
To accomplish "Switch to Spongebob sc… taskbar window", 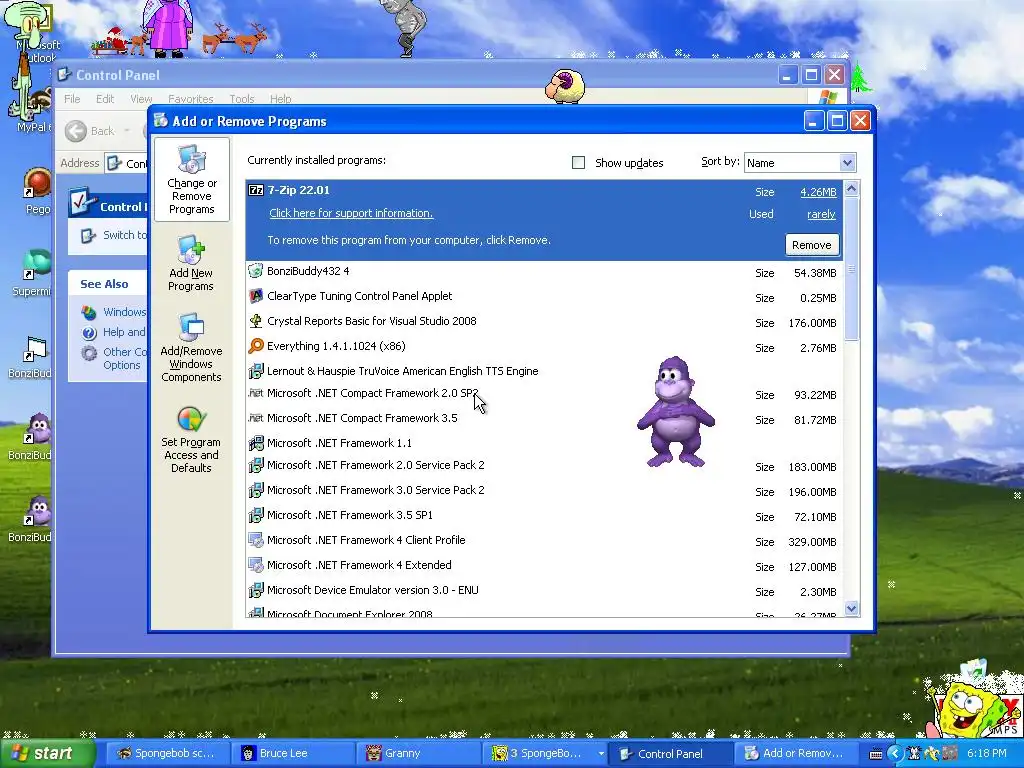I will [166, 754].
